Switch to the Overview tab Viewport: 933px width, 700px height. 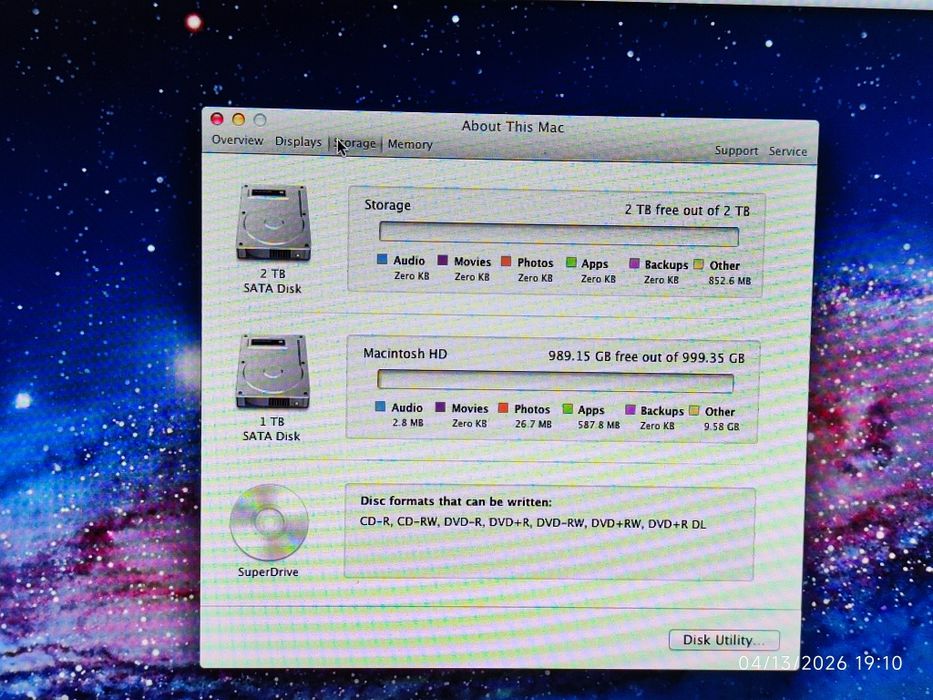(237, 140)
